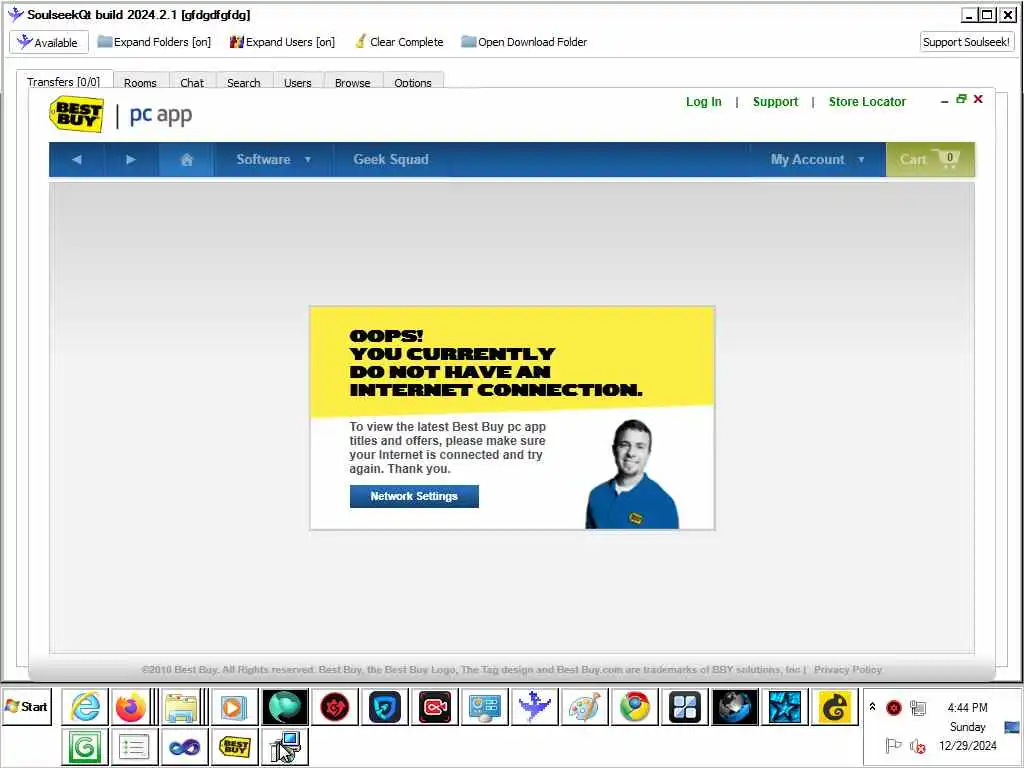The height and width of the screenshot is (768, 1024).
Task: Open the paint palette icon in taskbar
Action: 584,707
